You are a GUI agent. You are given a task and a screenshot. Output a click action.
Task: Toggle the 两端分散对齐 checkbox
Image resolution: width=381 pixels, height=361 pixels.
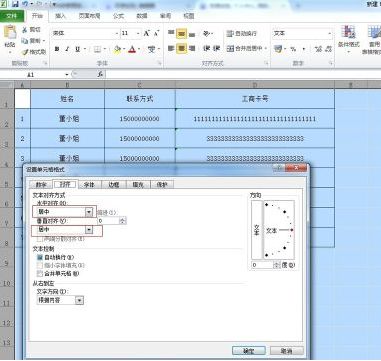tap(40, 239)
